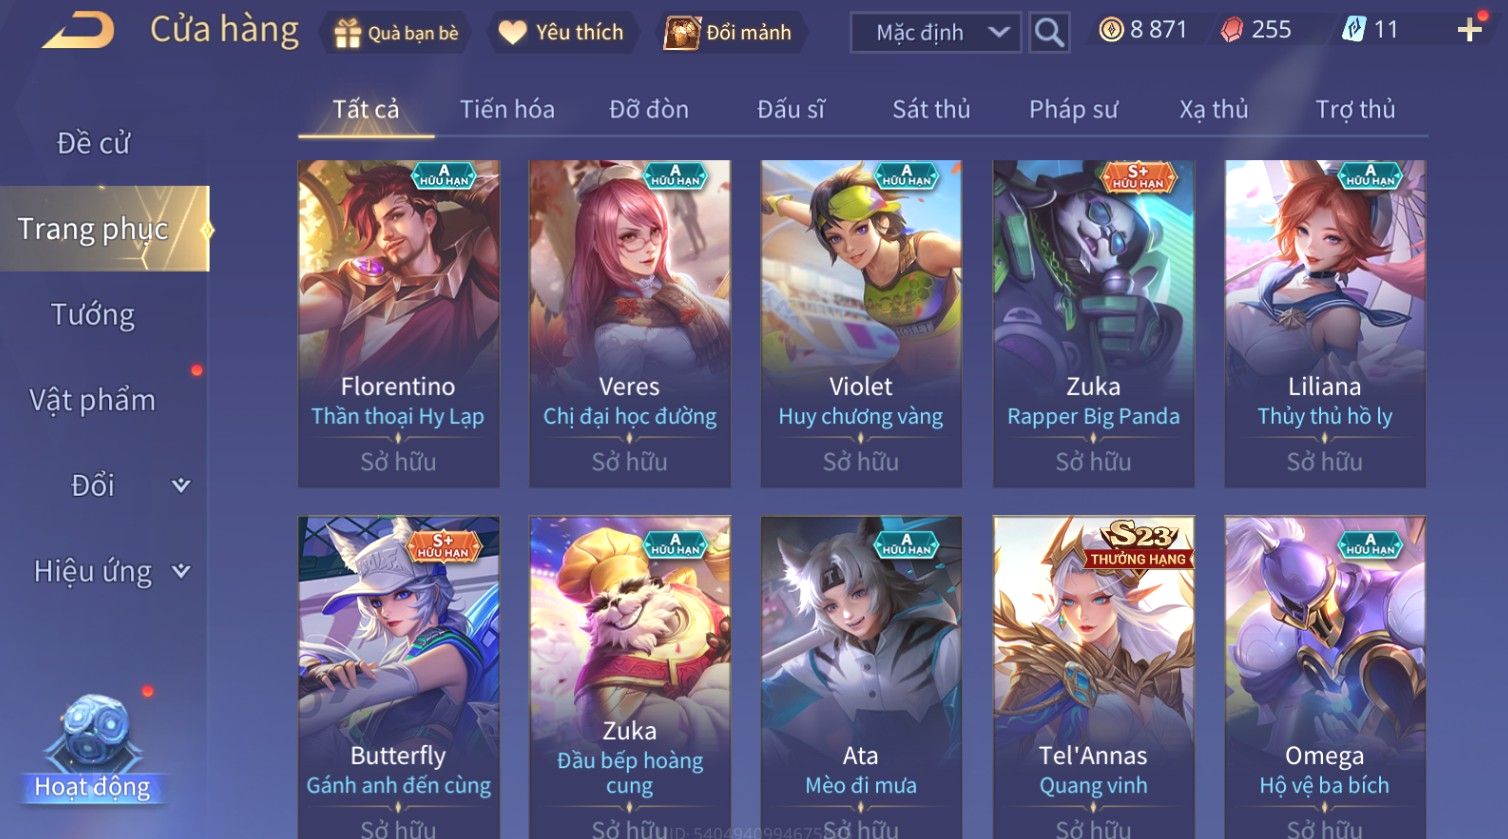Open the search magnifier icon
This screenshot has width=1508, height=839.
[1049, 32]
